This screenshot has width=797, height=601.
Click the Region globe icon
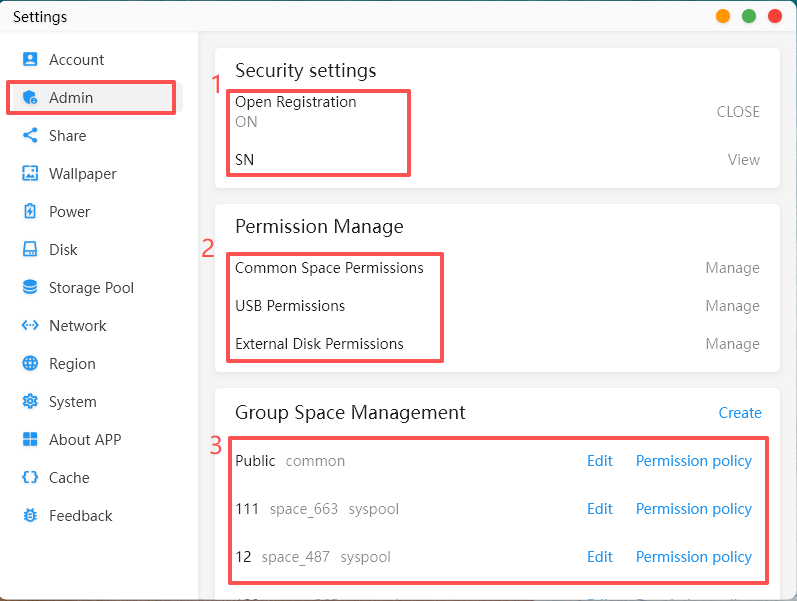30,363
